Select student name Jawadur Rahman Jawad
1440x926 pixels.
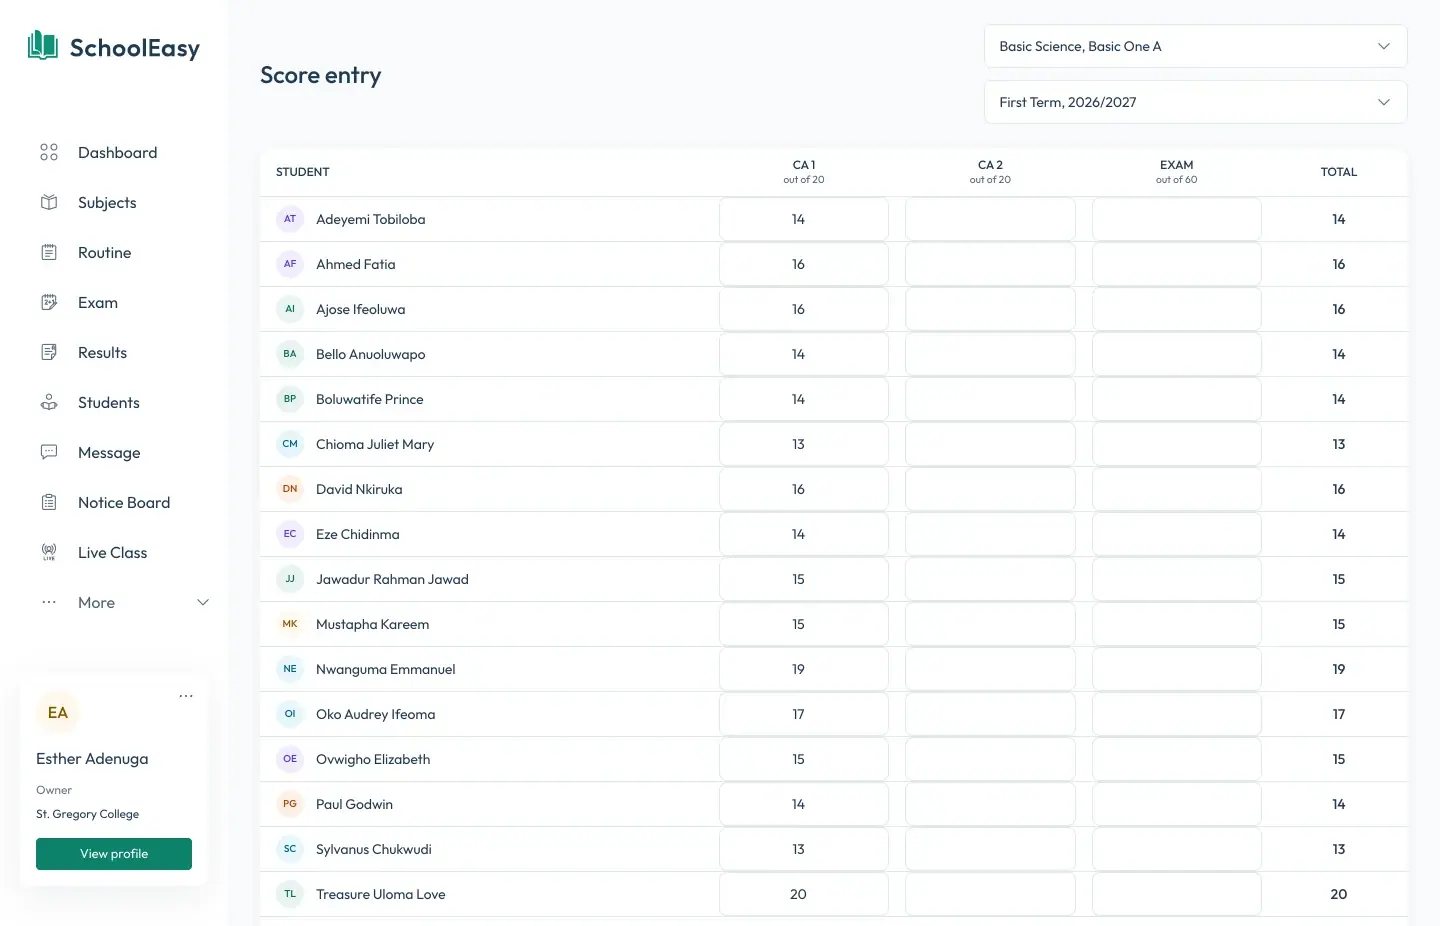[392, 579]
